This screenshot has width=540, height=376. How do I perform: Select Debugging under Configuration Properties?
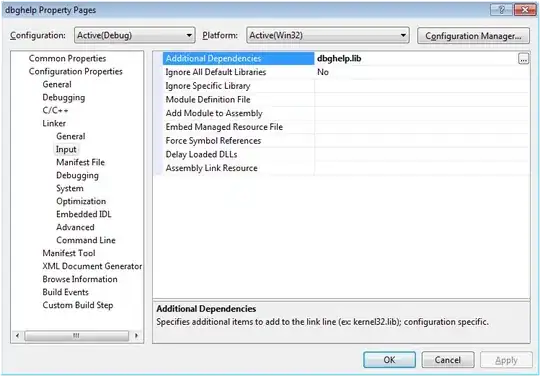pos(64,97)
